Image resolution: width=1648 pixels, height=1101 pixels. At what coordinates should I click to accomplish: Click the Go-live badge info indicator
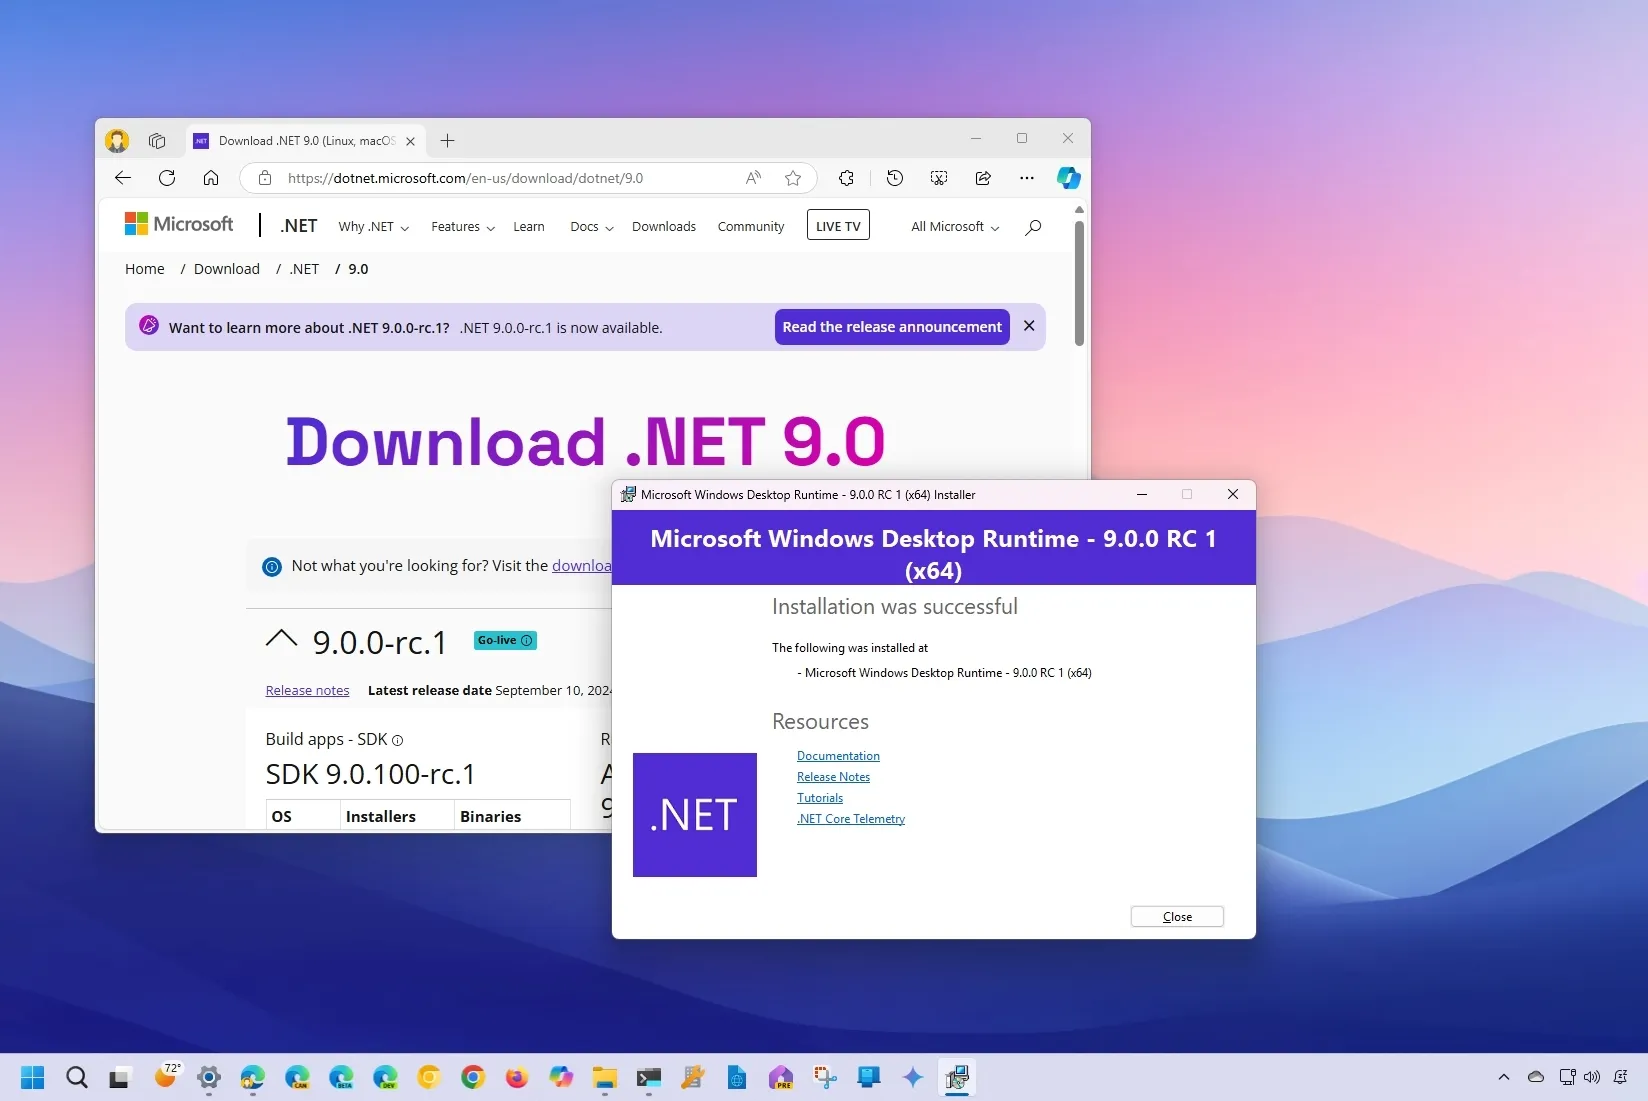click(x=527, y=641)
